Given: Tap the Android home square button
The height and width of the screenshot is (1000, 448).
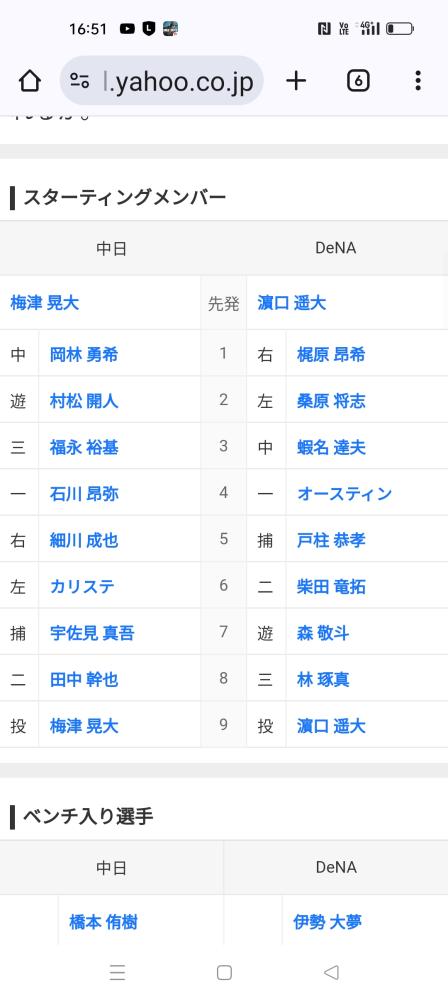Looking at the screenshot, I should click(x=224, y=972).
